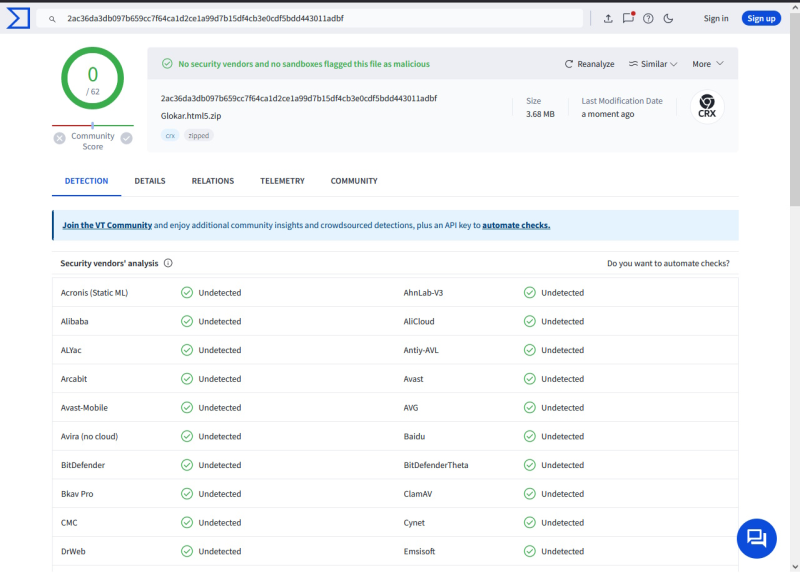
Task: Click Antiy-AVL undetected check icon
Action: coord(530,350)
